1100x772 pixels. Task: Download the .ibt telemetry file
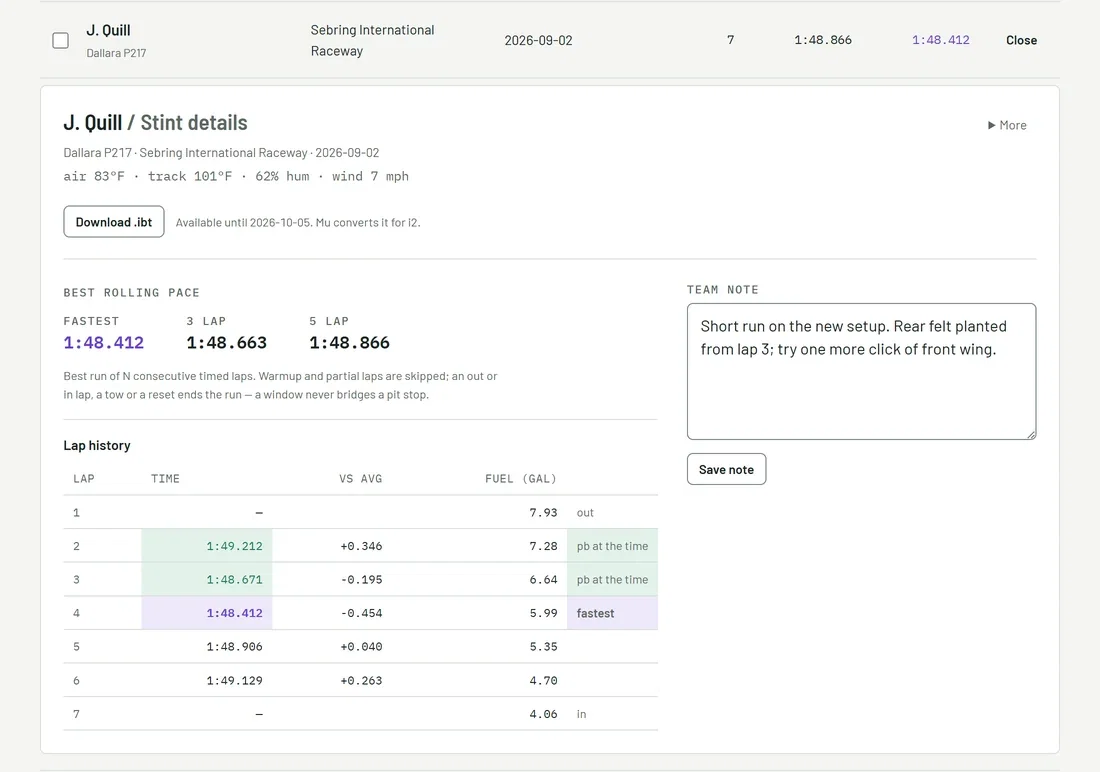114,222
